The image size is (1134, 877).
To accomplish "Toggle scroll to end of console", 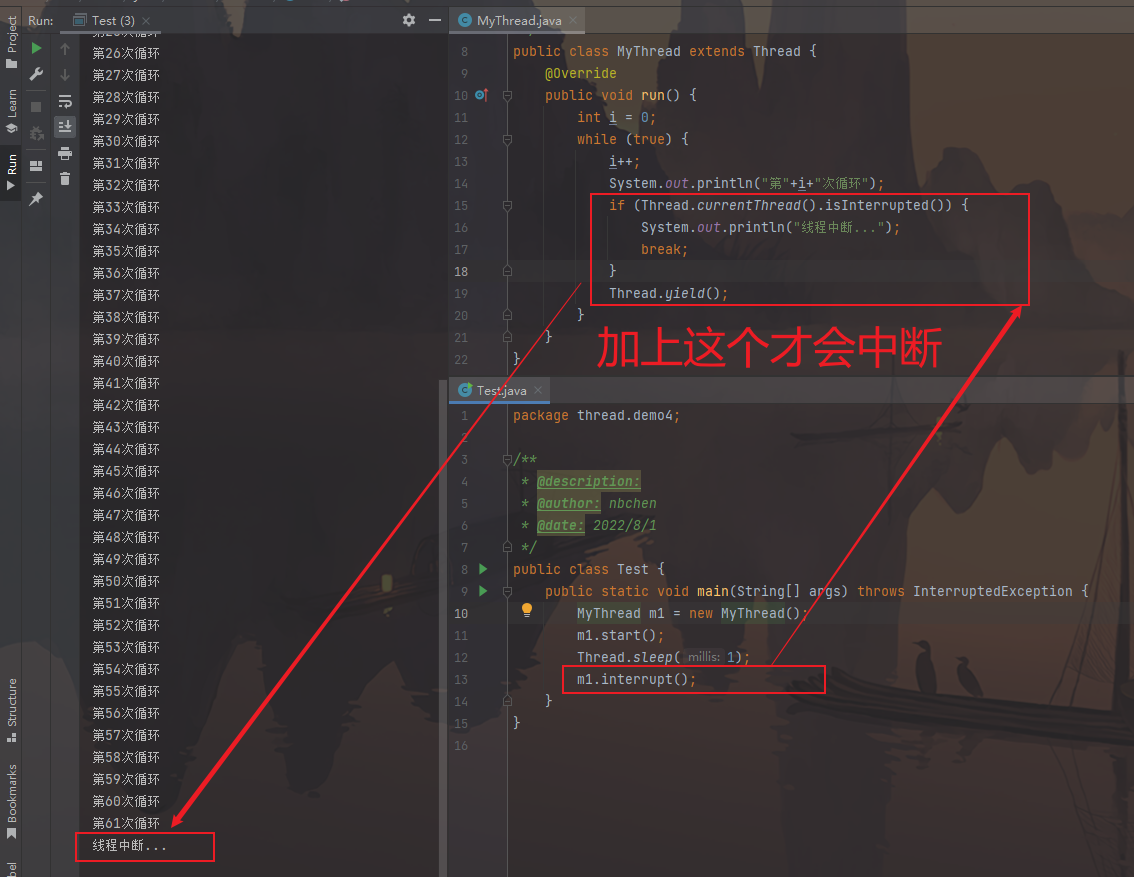I will point(65,127).
